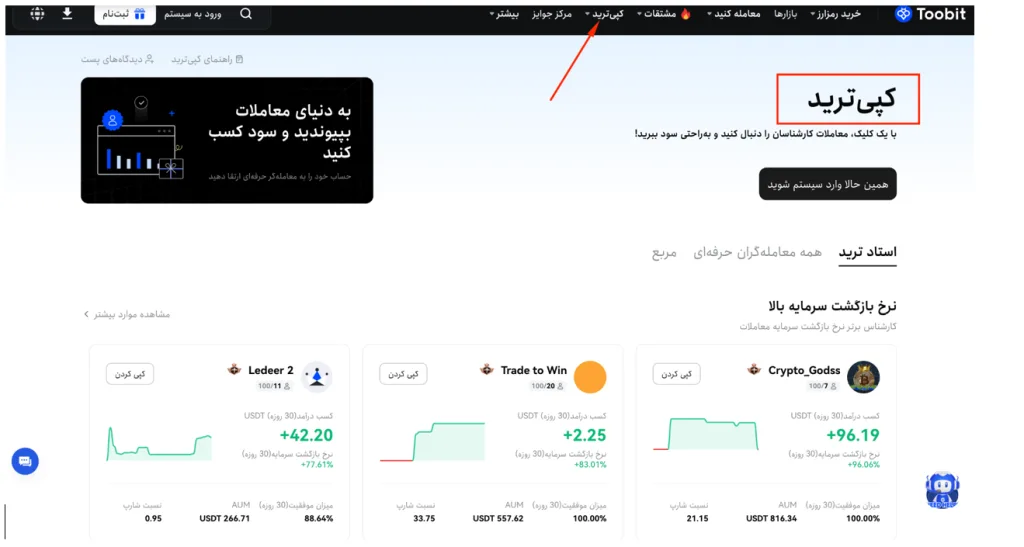Open the globe language selector
The height and width of the screenshot is (547, 1024).
(x=37, y=14)
